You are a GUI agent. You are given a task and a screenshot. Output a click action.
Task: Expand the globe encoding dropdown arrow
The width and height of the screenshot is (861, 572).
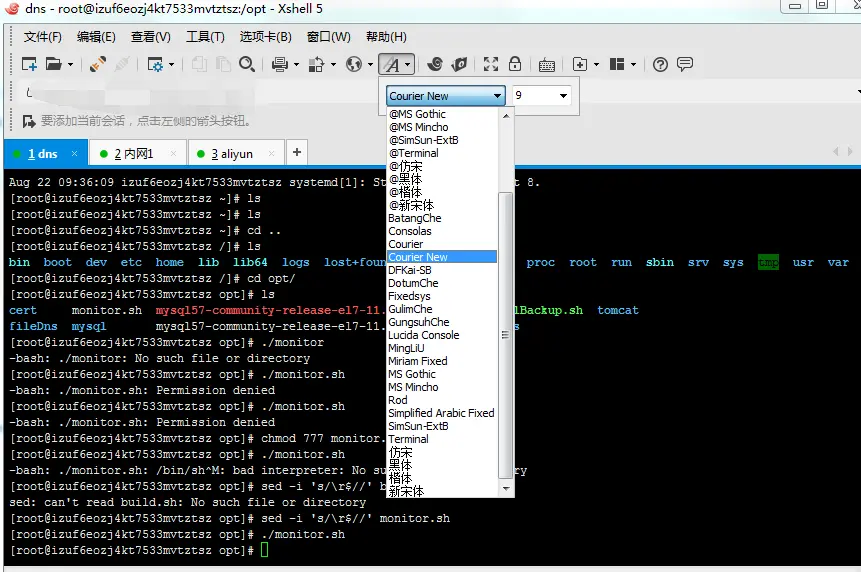point(370,65)
